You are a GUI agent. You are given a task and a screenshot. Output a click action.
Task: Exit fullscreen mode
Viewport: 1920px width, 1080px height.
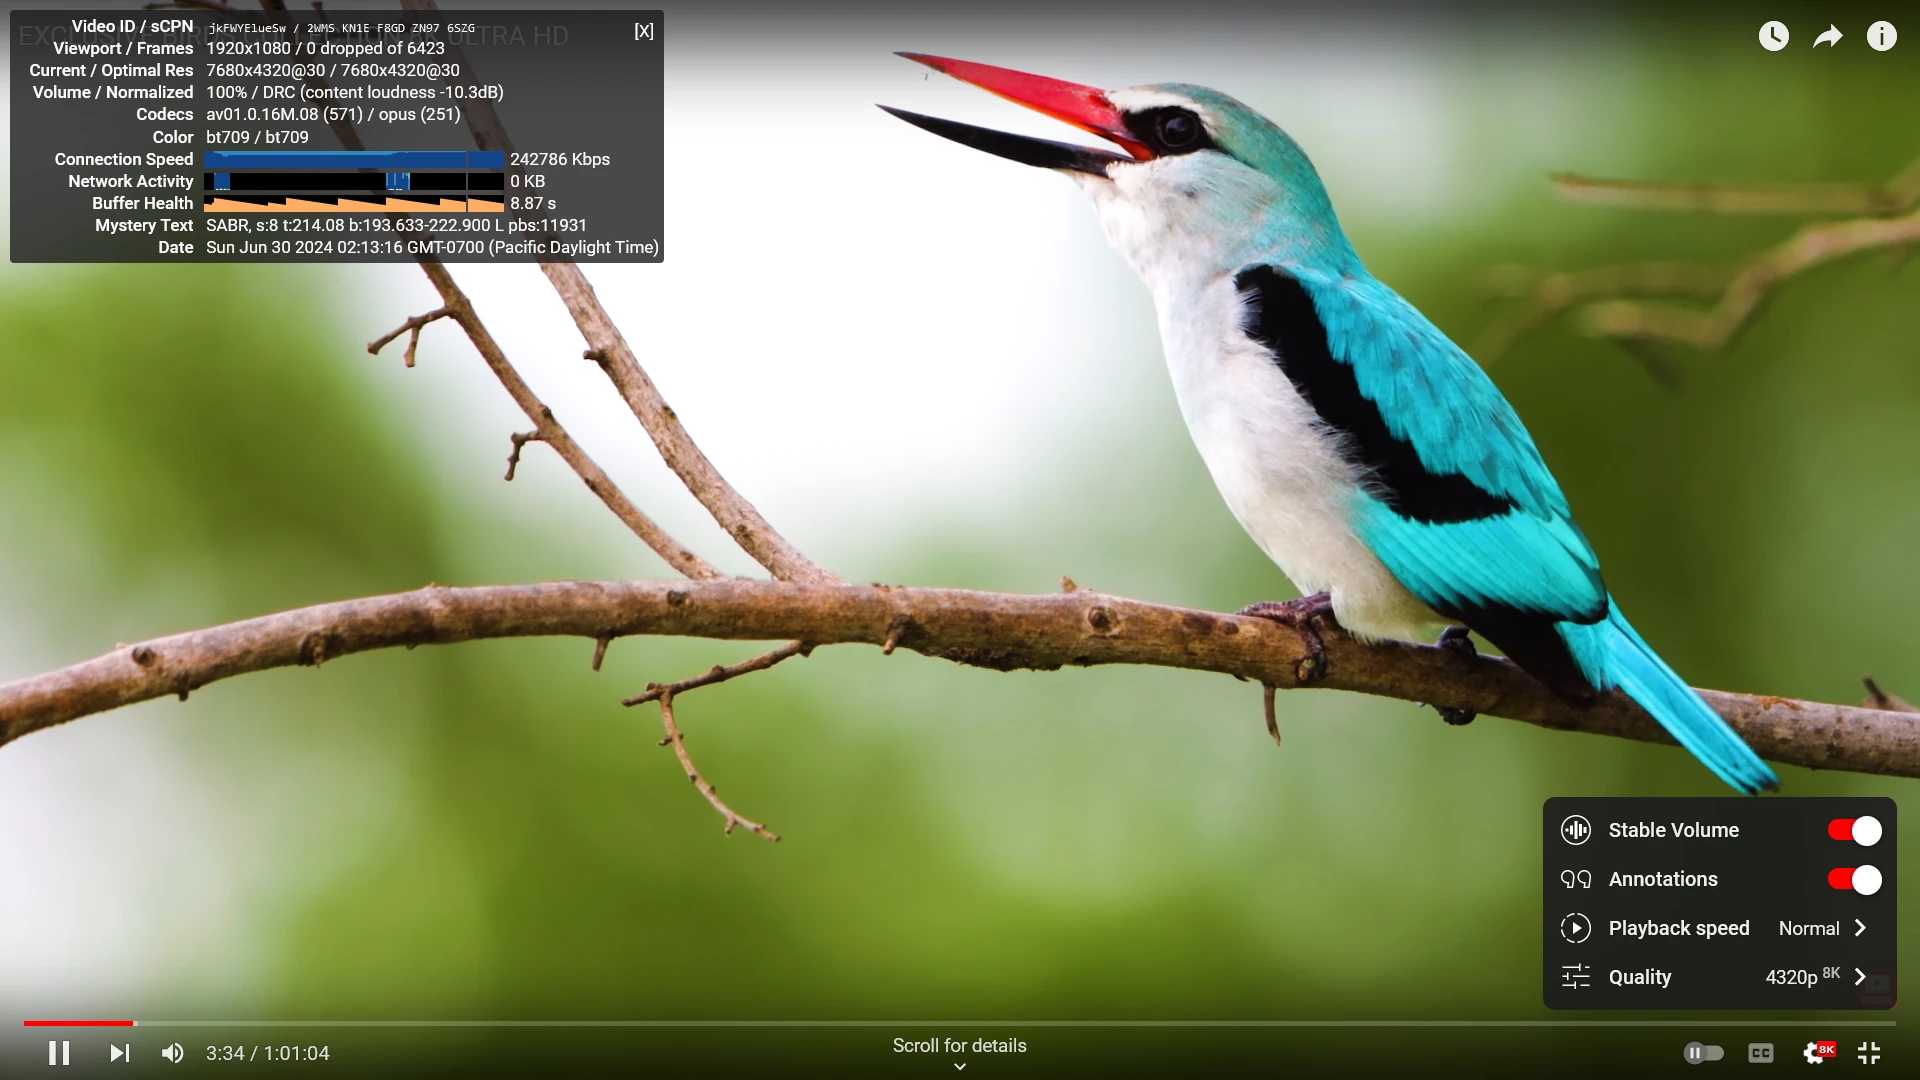tap(1869, 1053)
